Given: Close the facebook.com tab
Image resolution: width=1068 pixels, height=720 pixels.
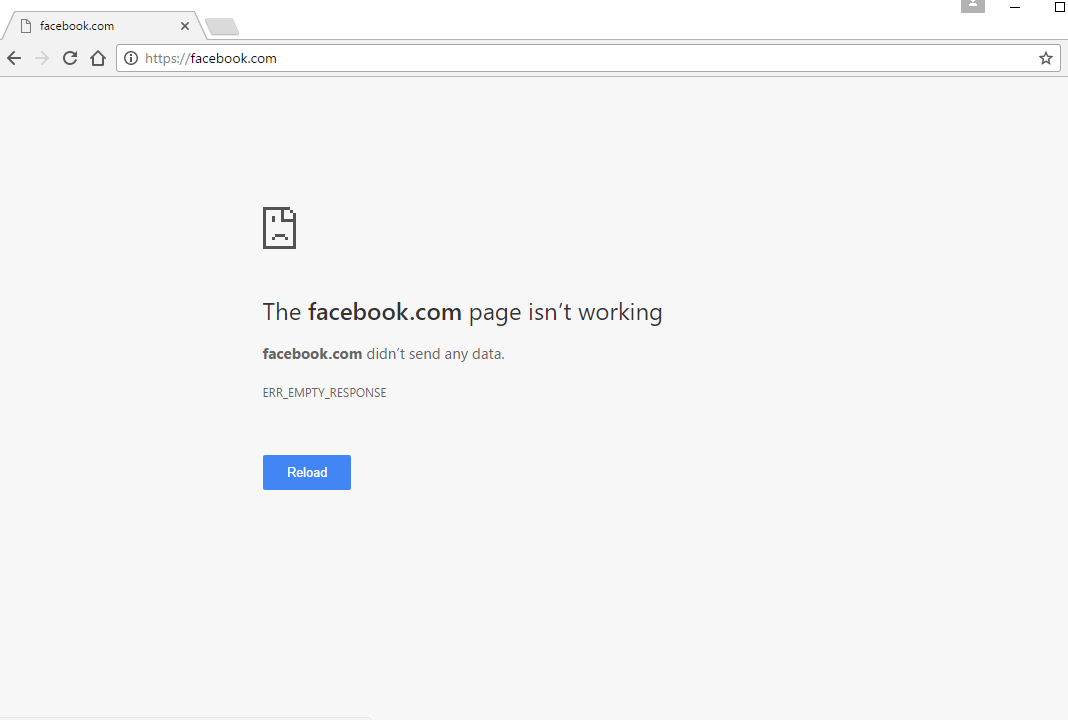Looking at the screenshot, I should point(185,26).
